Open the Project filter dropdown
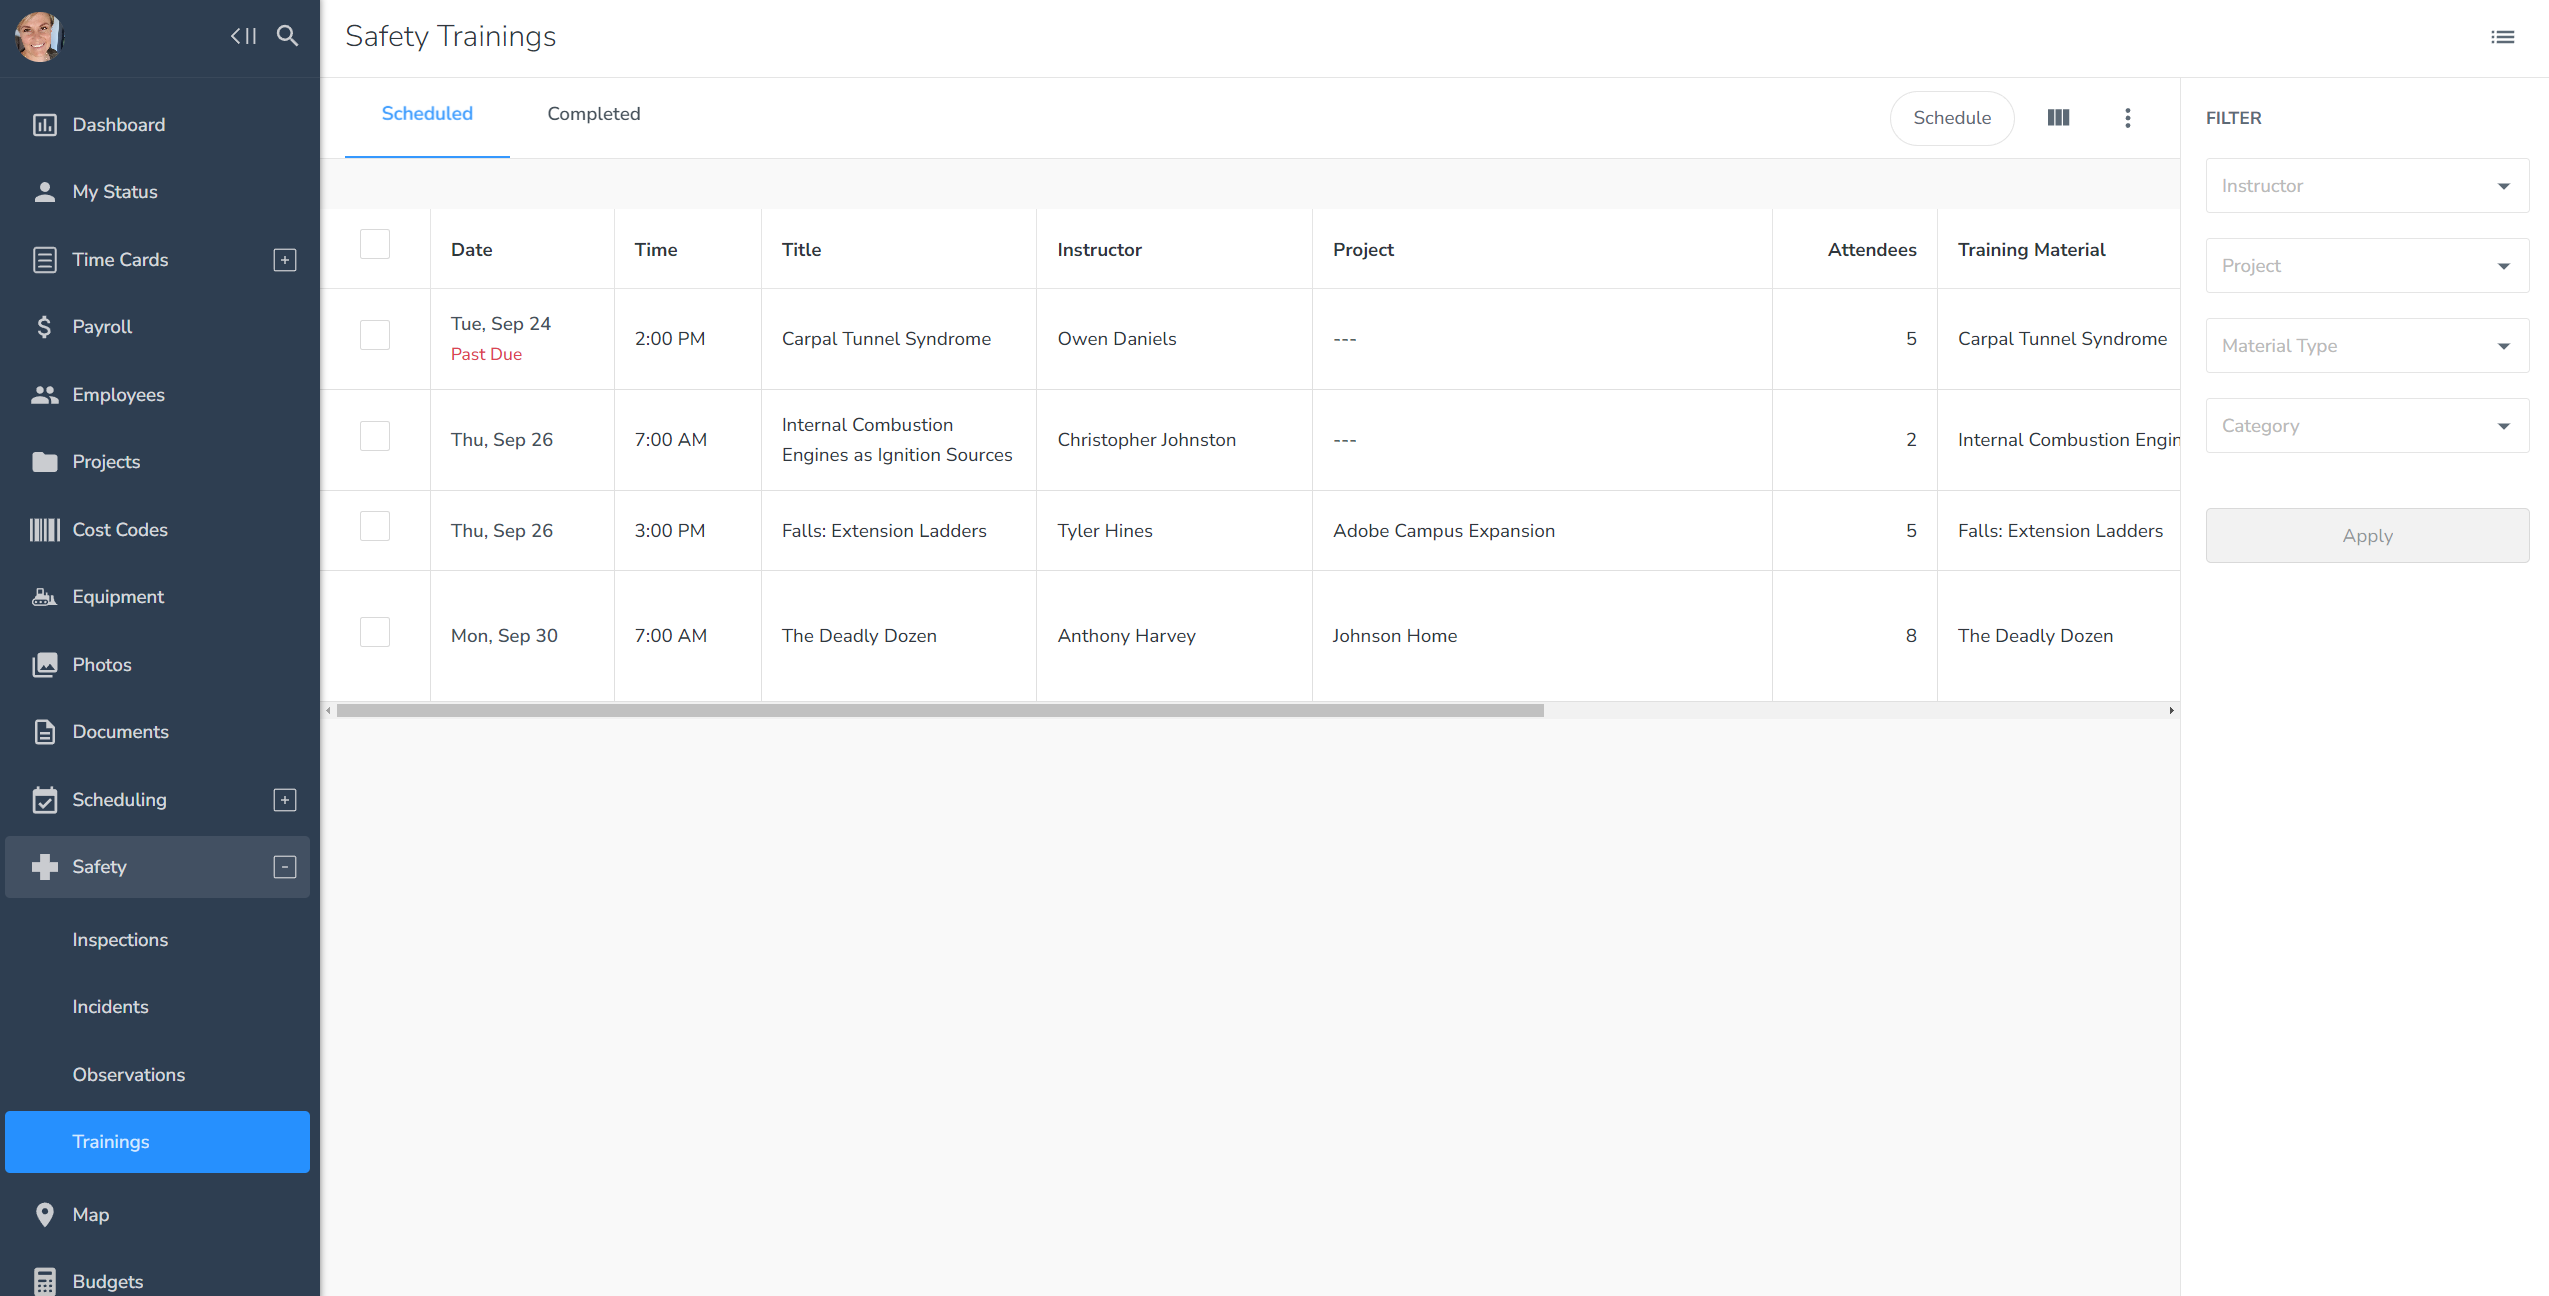The width and height of the screenshot is (2549, 1296). (x=2367, y=266)
